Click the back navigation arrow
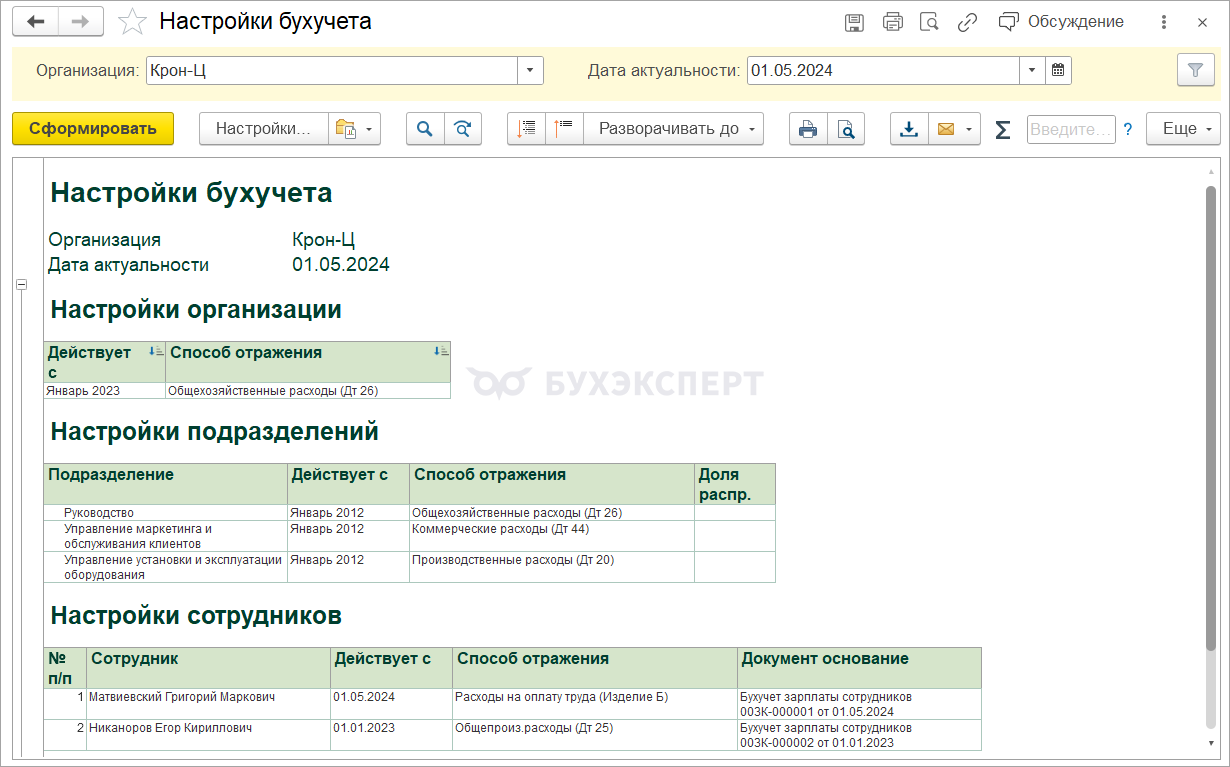1230x767 pixels. (35, 22)
